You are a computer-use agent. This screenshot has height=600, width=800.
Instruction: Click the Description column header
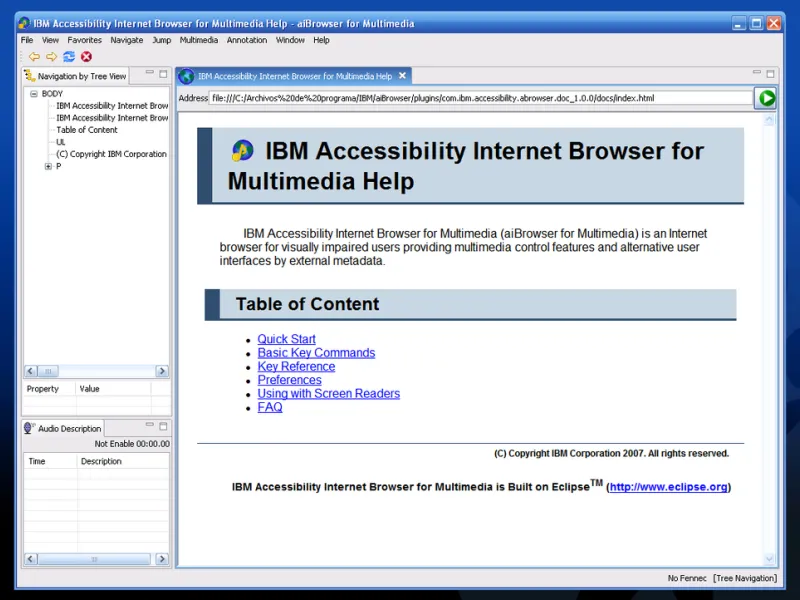point(123,461)
